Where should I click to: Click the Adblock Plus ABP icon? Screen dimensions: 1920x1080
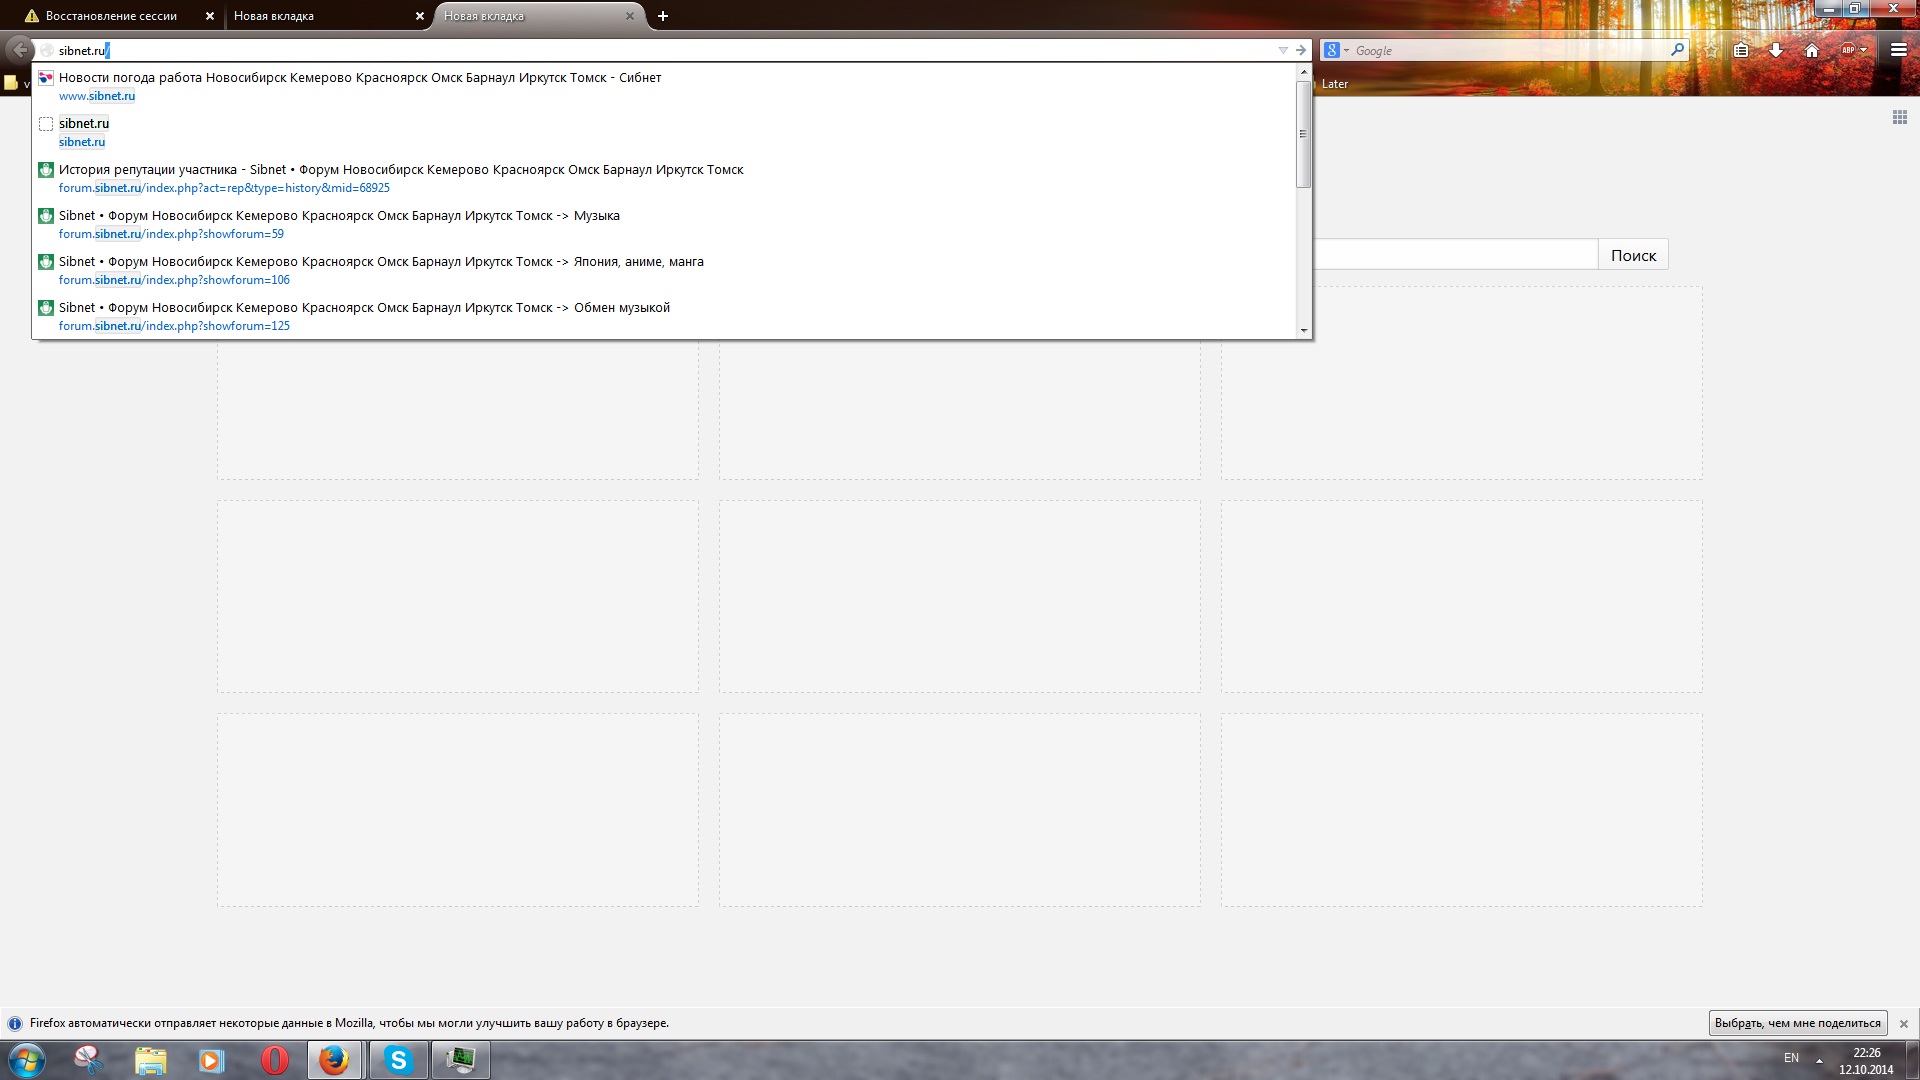(x=1848, y=50)
